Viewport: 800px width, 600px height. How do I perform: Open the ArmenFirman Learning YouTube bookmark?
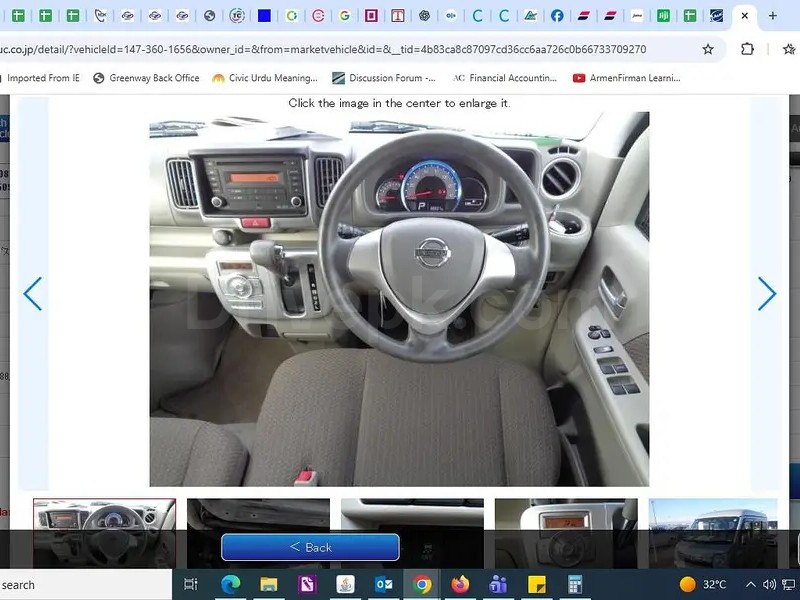(x=627, y=78)
